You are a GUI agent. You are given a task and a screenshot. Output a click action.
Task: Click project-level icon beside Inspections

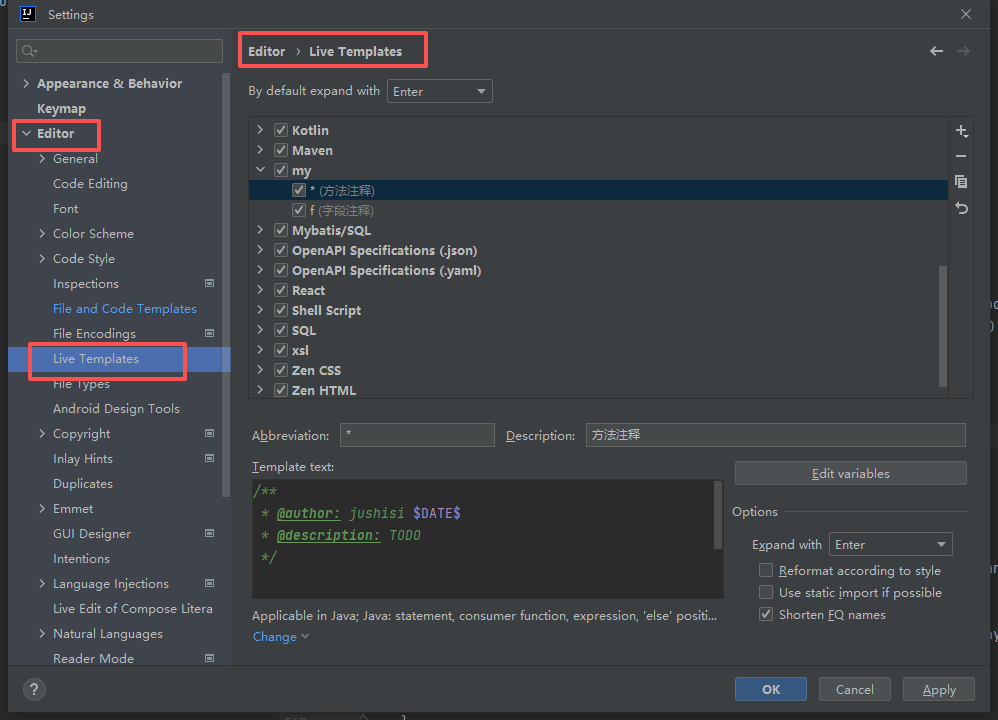209,283
